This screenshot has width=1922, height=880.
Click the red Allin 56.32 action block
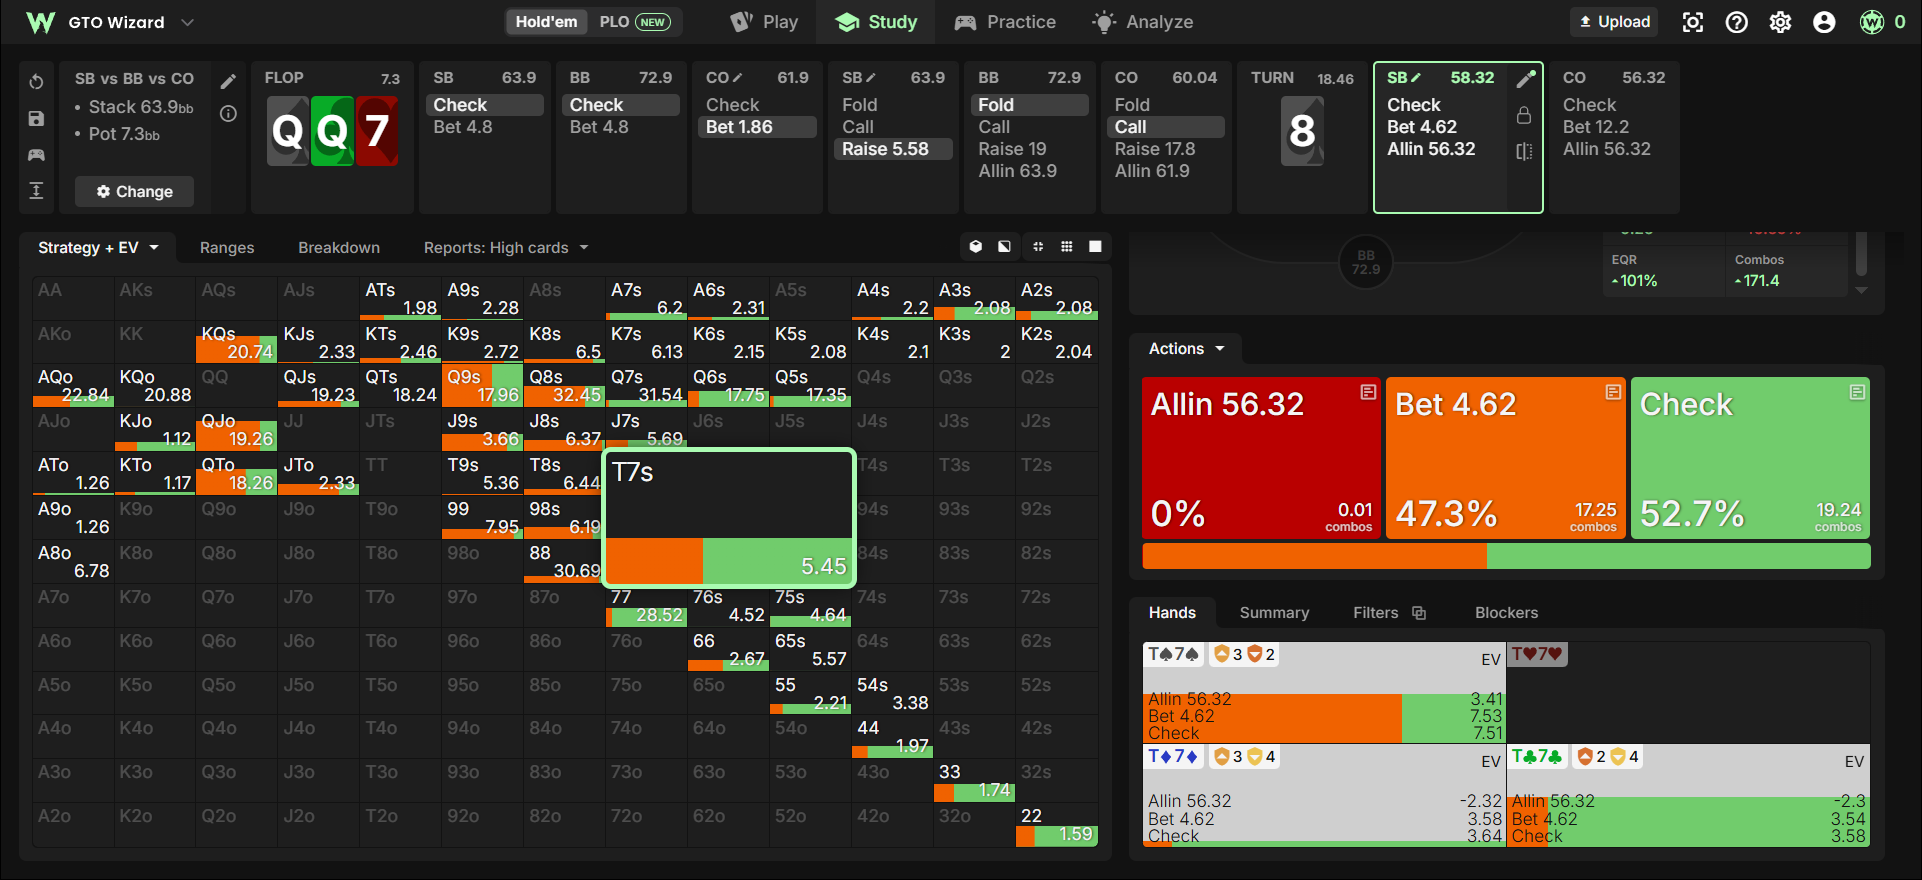click(x=1261, y=458)
